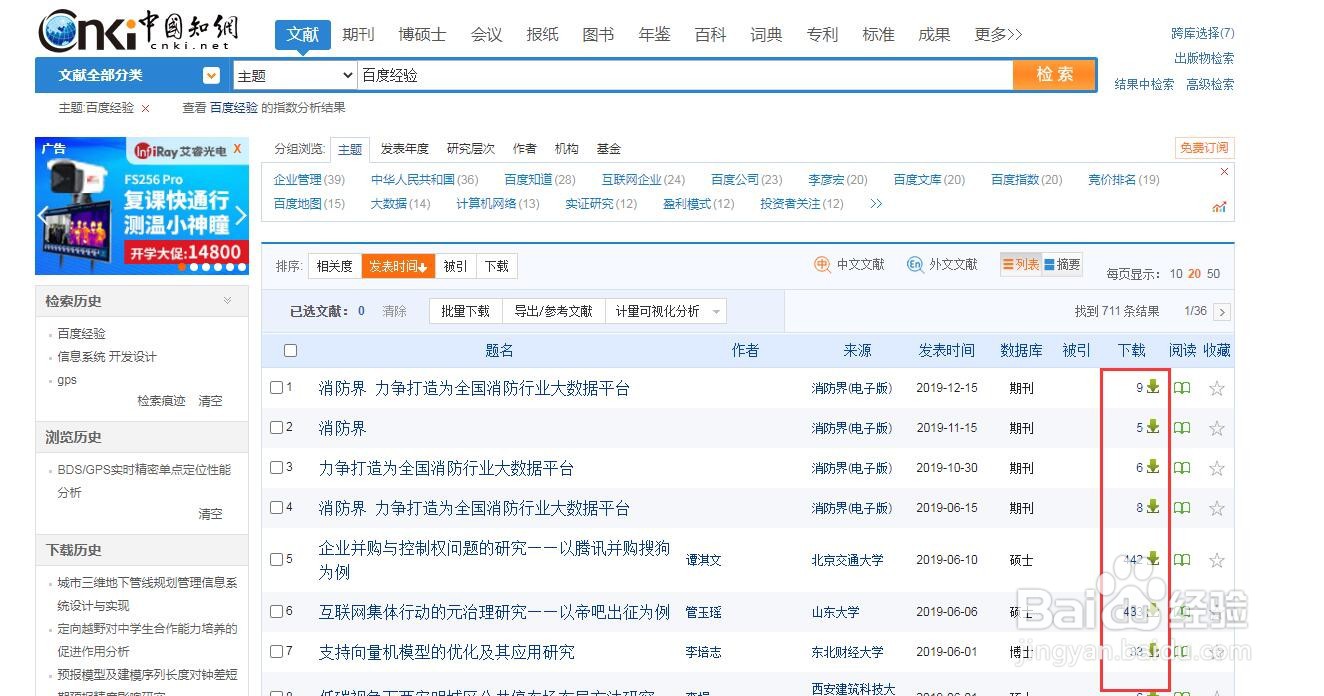Open the 发表年度 grouping tab
1324x696 pixels.
(404, 148)
